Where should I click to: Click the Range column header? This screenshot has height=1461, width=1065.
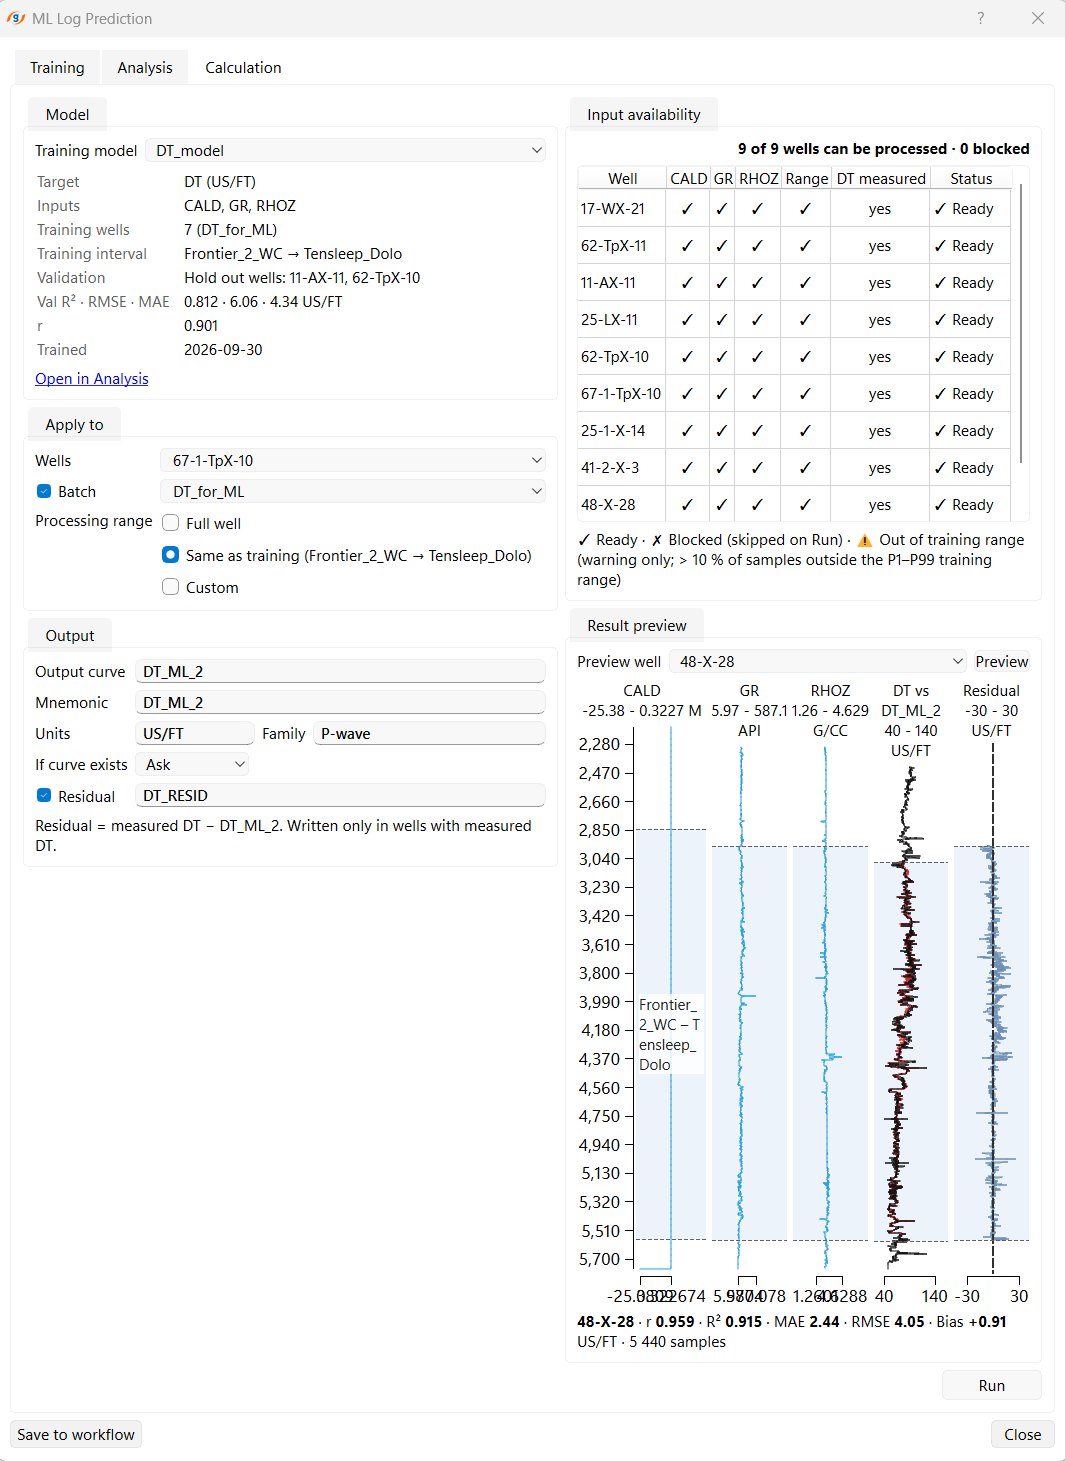click(x=807, y=178)
